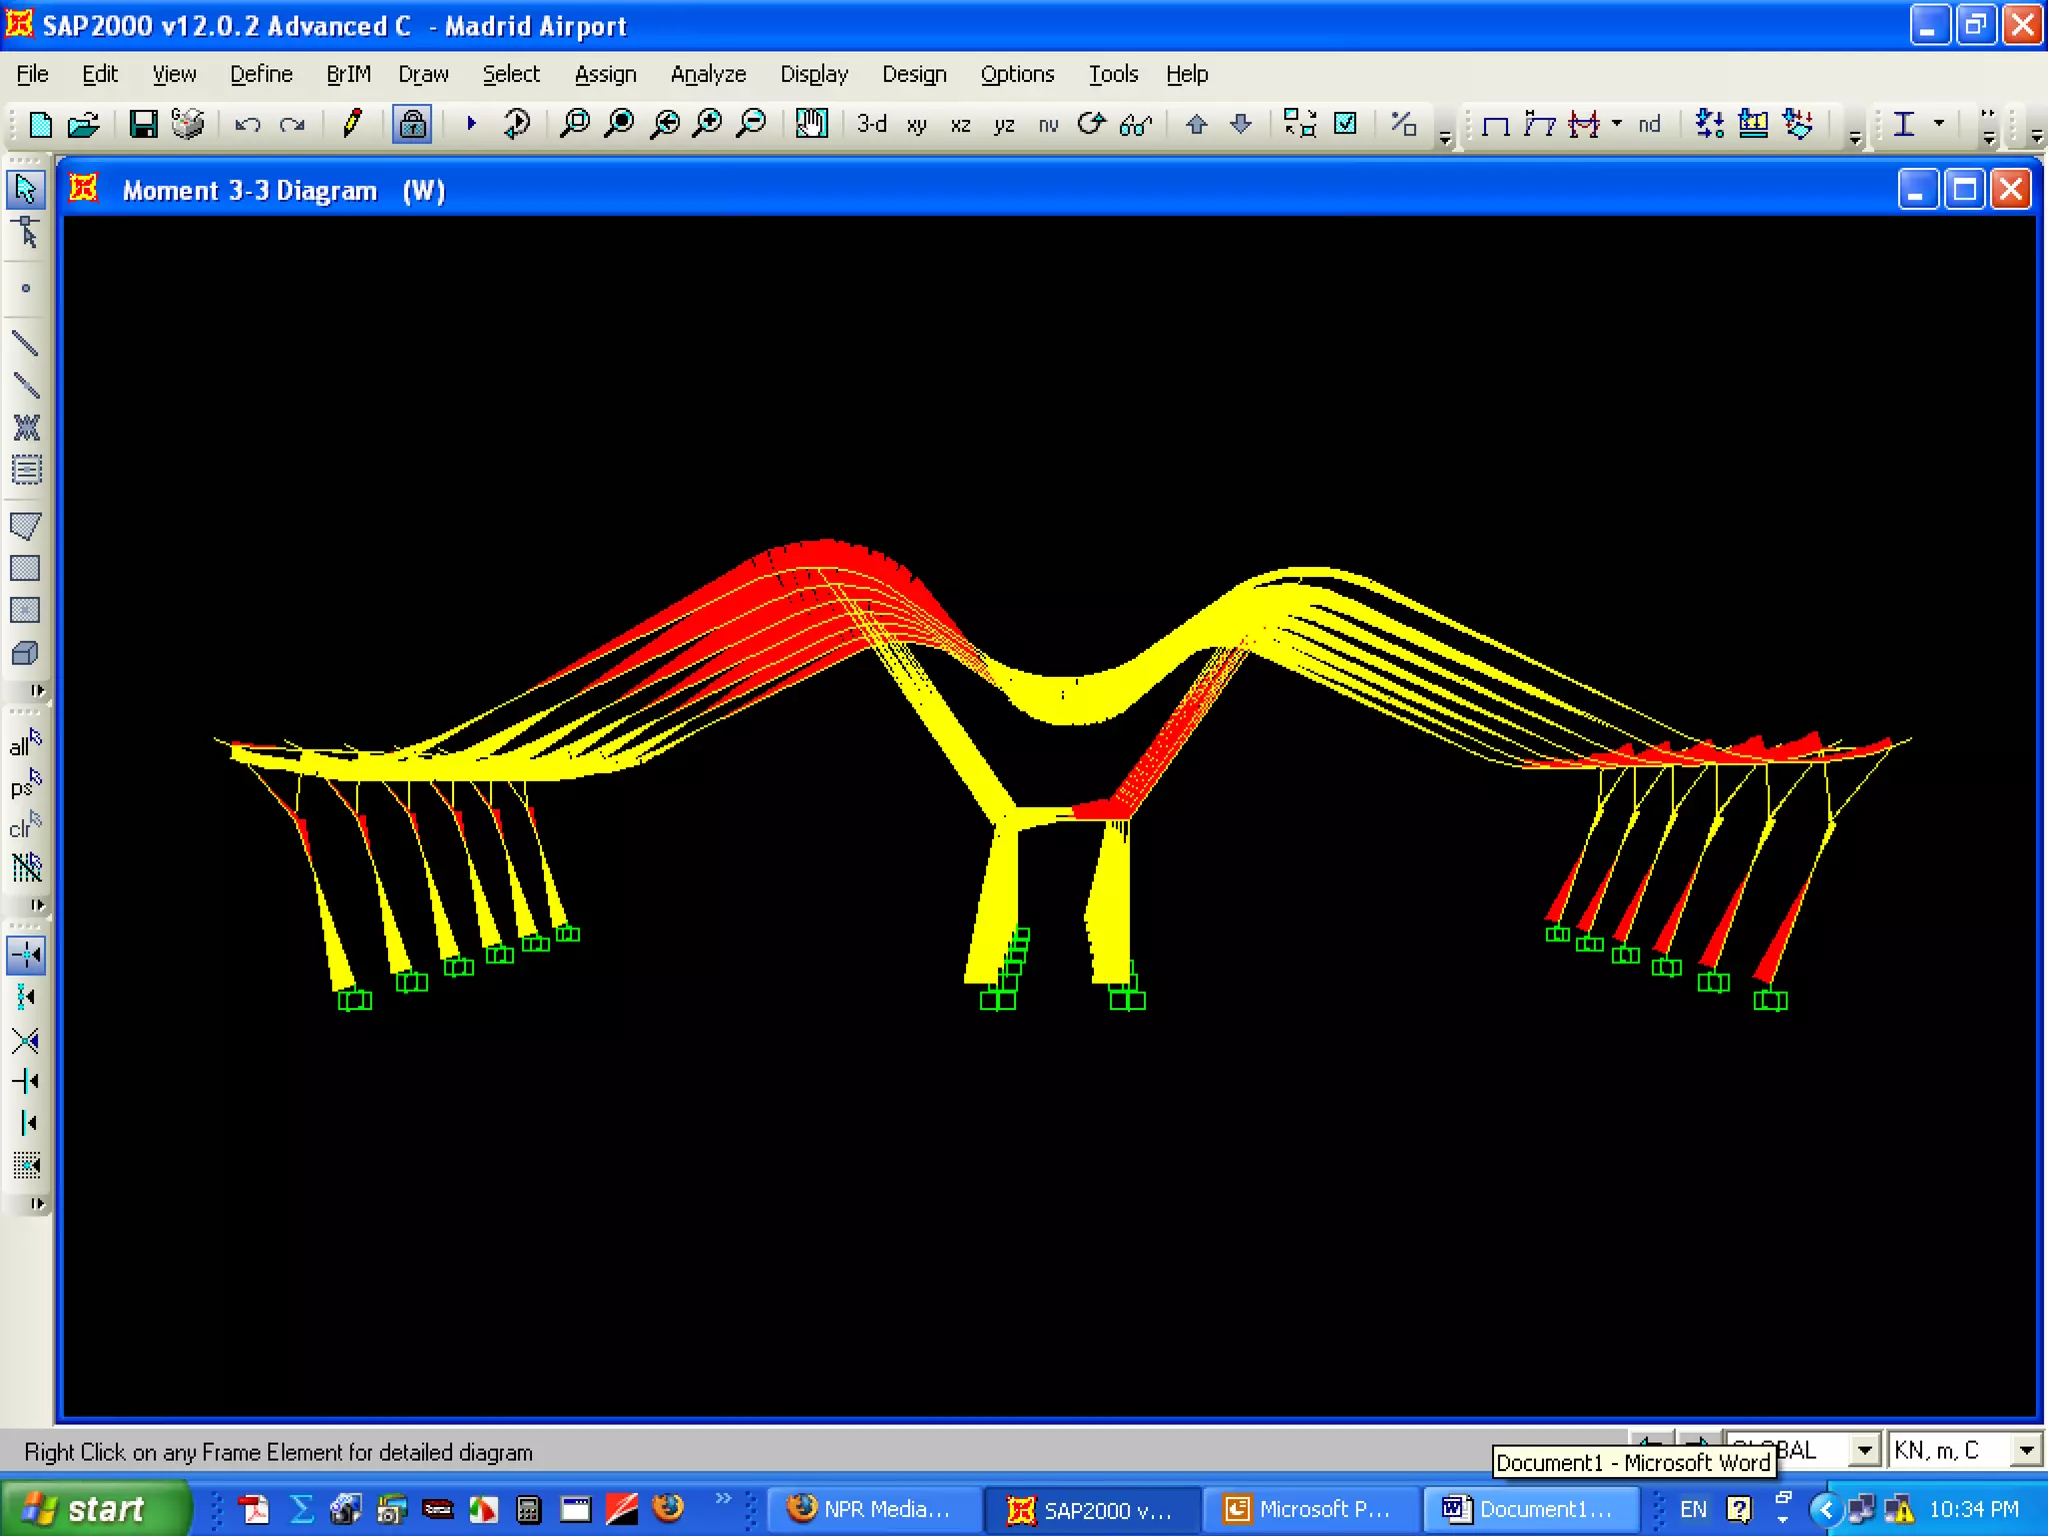Open the Analyze menu
The height and width of the screenshot is (1536, 2048).
(708, 74)
